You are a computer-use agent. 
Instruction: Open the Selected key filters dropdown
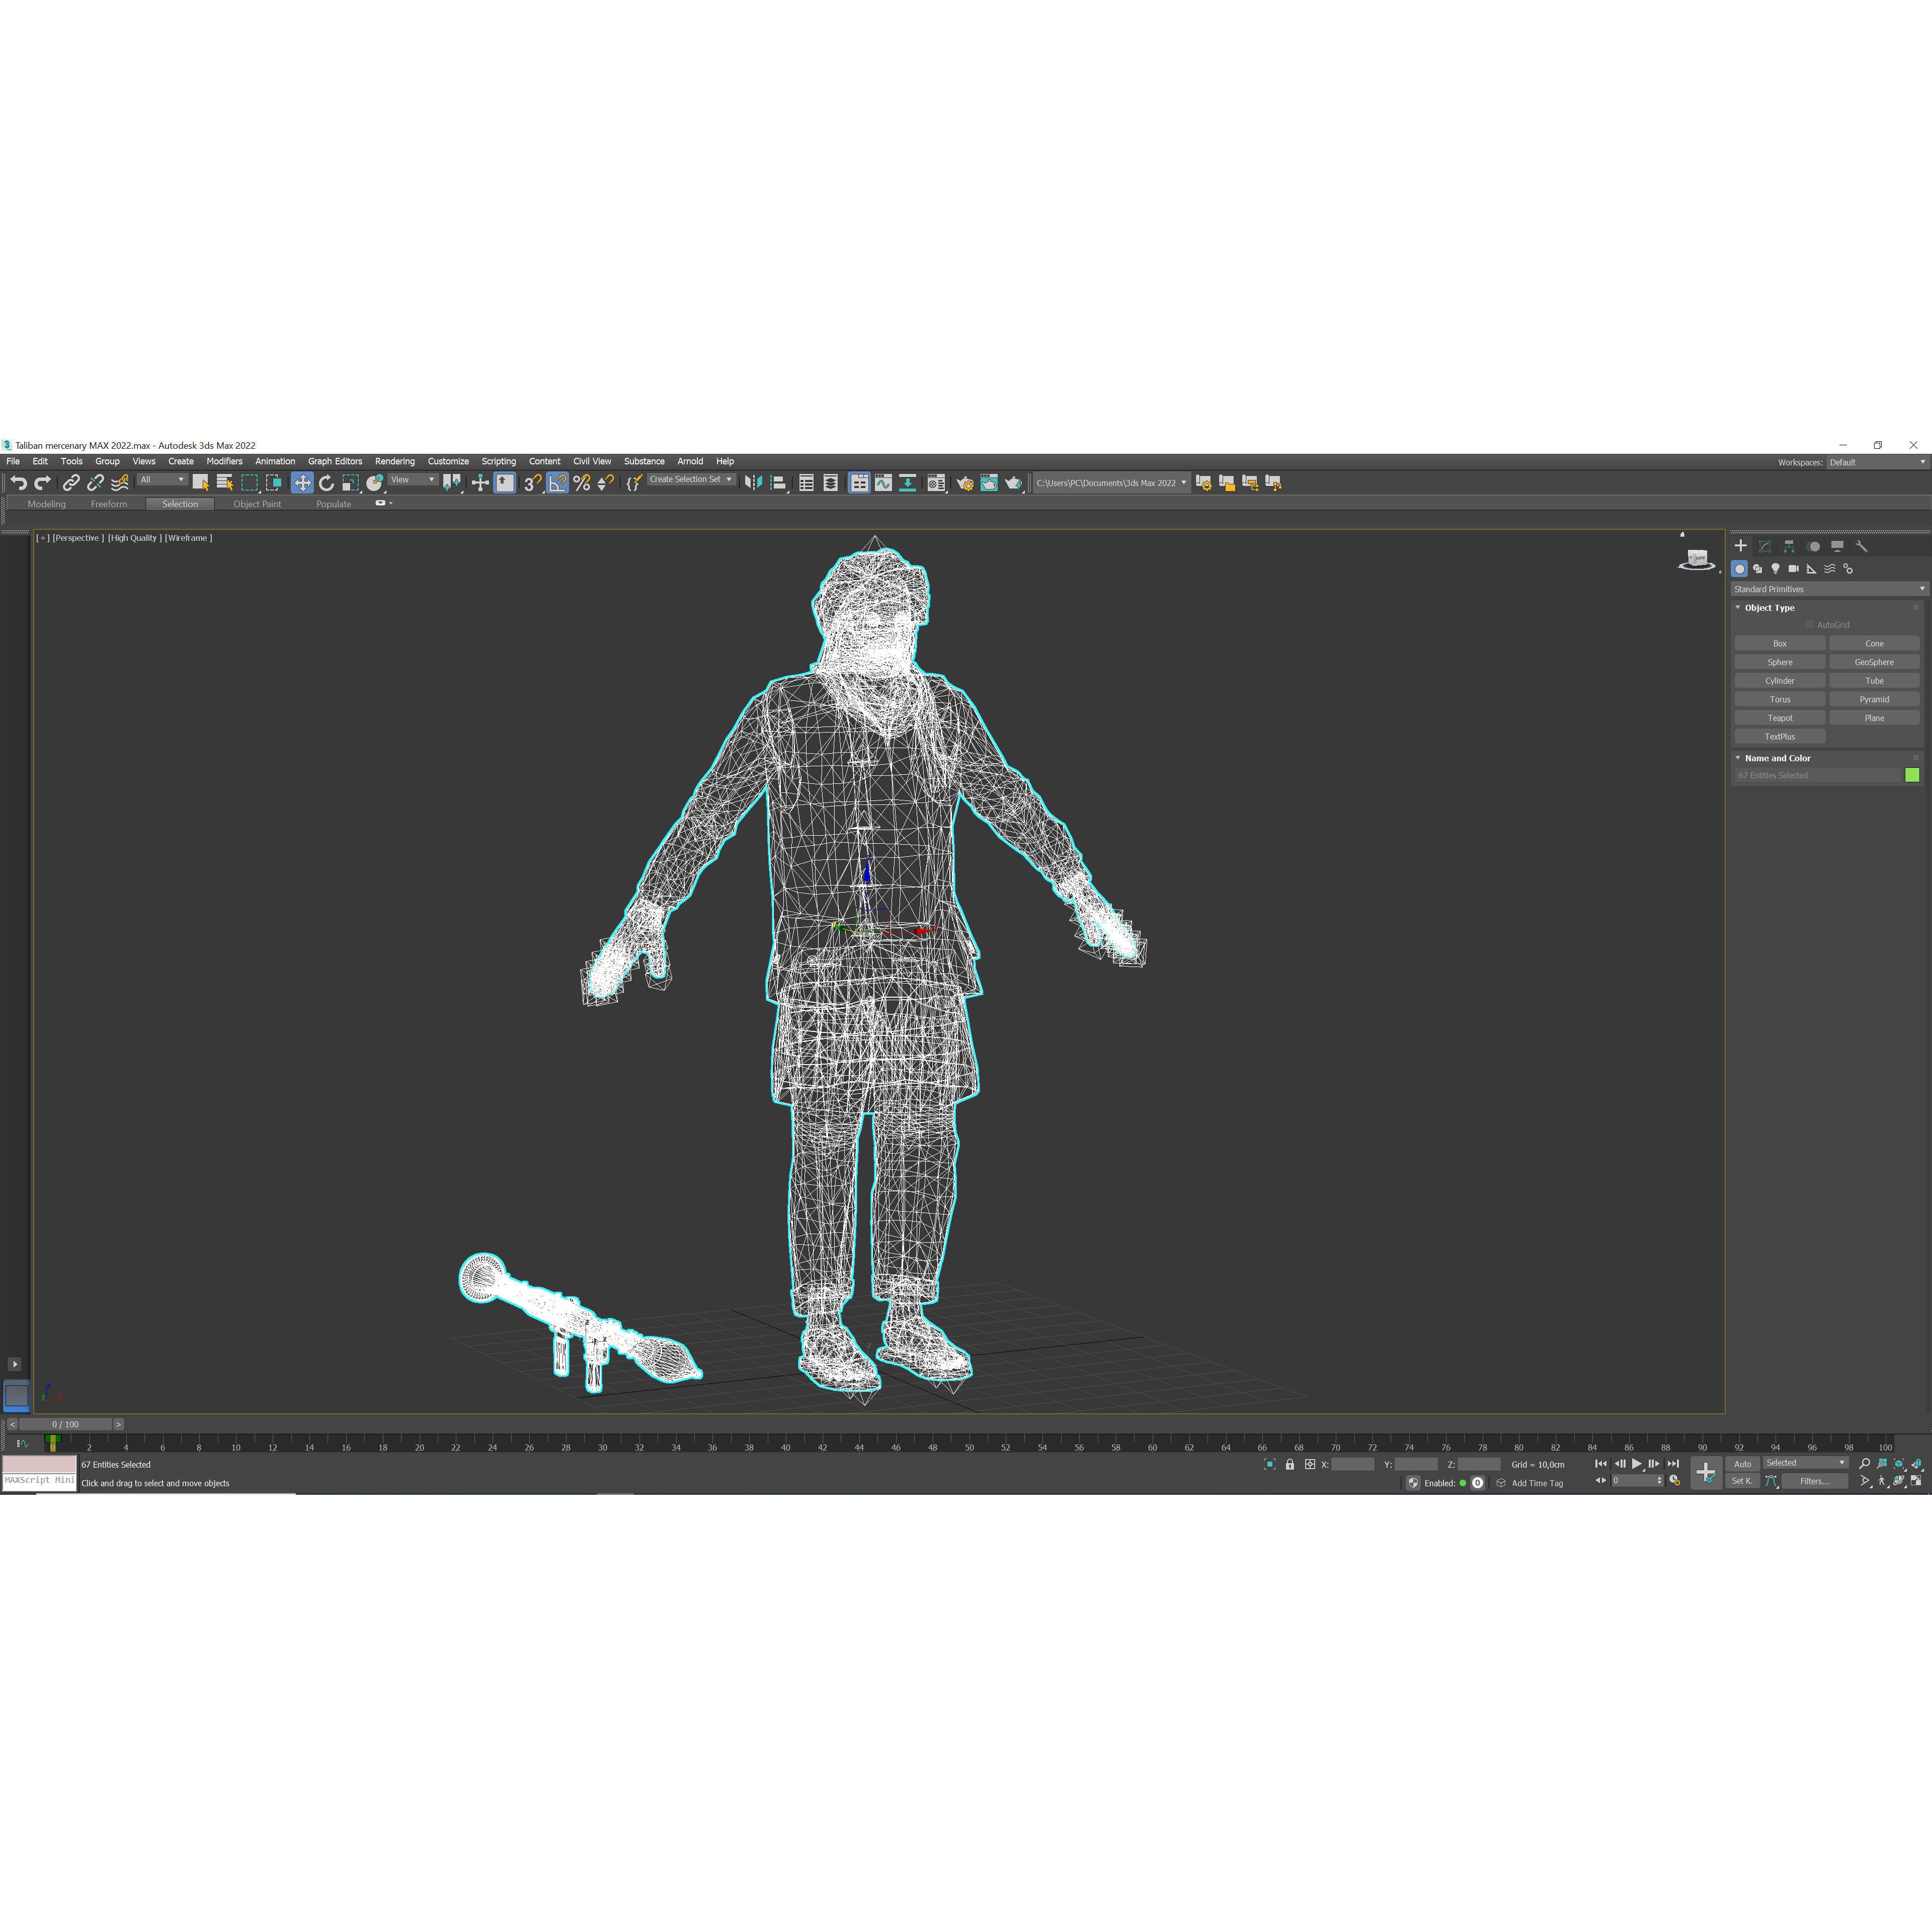[x=1842, y=1463]
